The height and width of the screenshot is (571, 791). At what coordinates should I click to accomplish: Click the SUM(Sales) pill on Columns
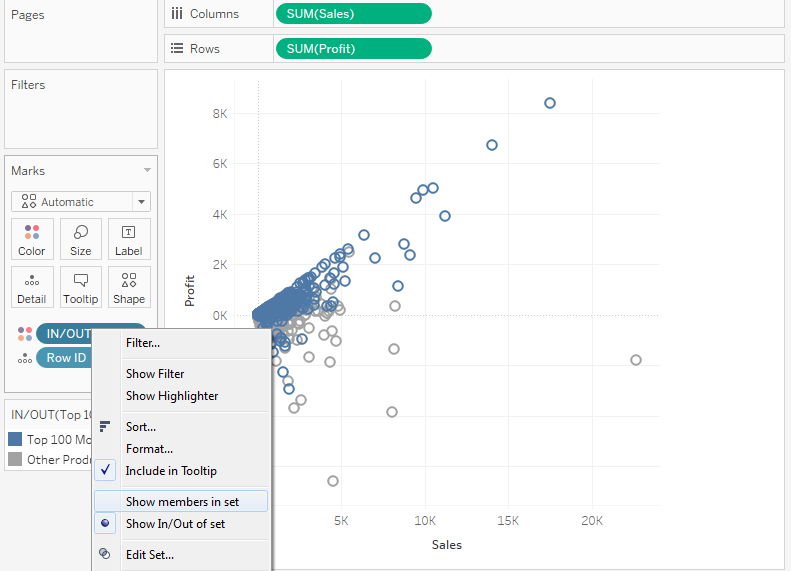pos(352,13)
